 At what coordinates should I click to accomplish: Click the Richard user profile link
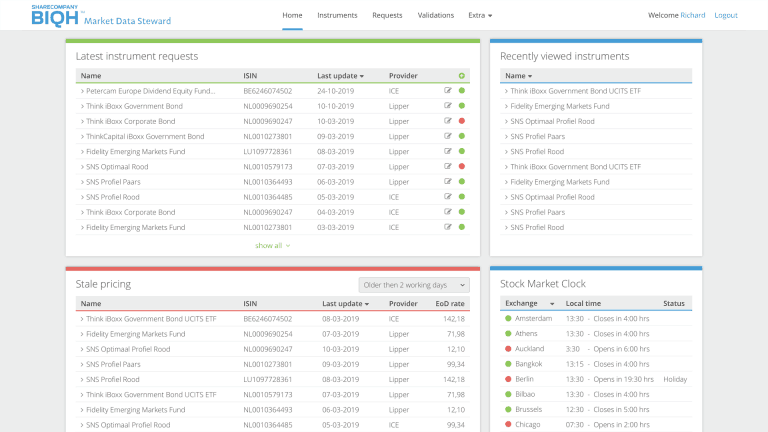693,15
